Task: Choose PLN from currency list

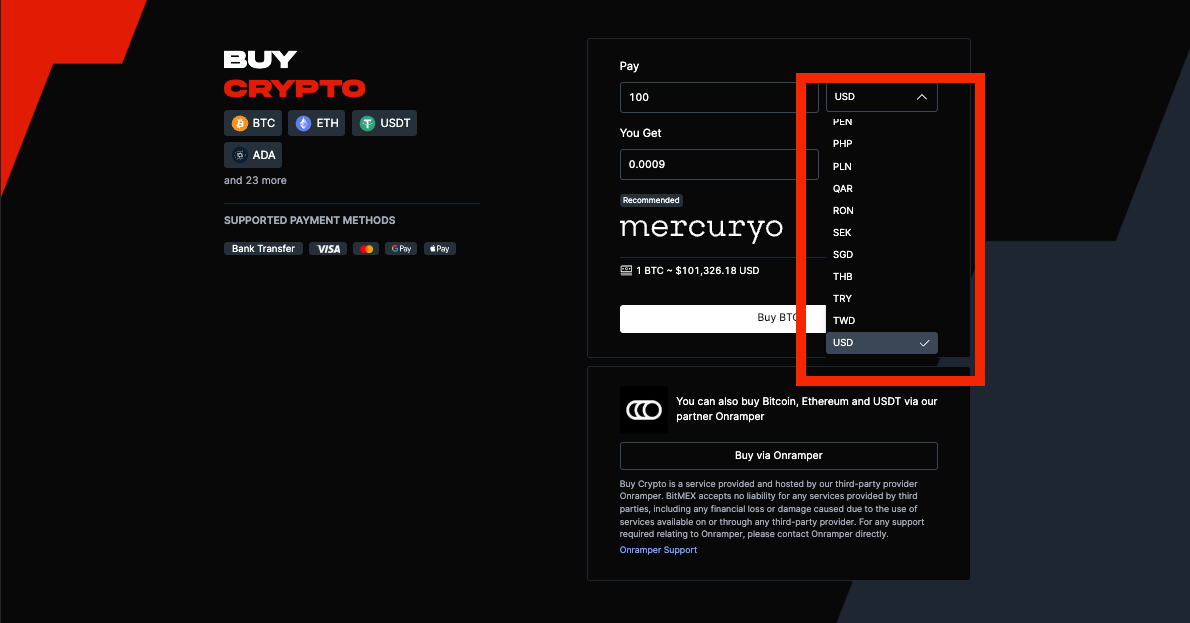Action: [x=881, y=166]
